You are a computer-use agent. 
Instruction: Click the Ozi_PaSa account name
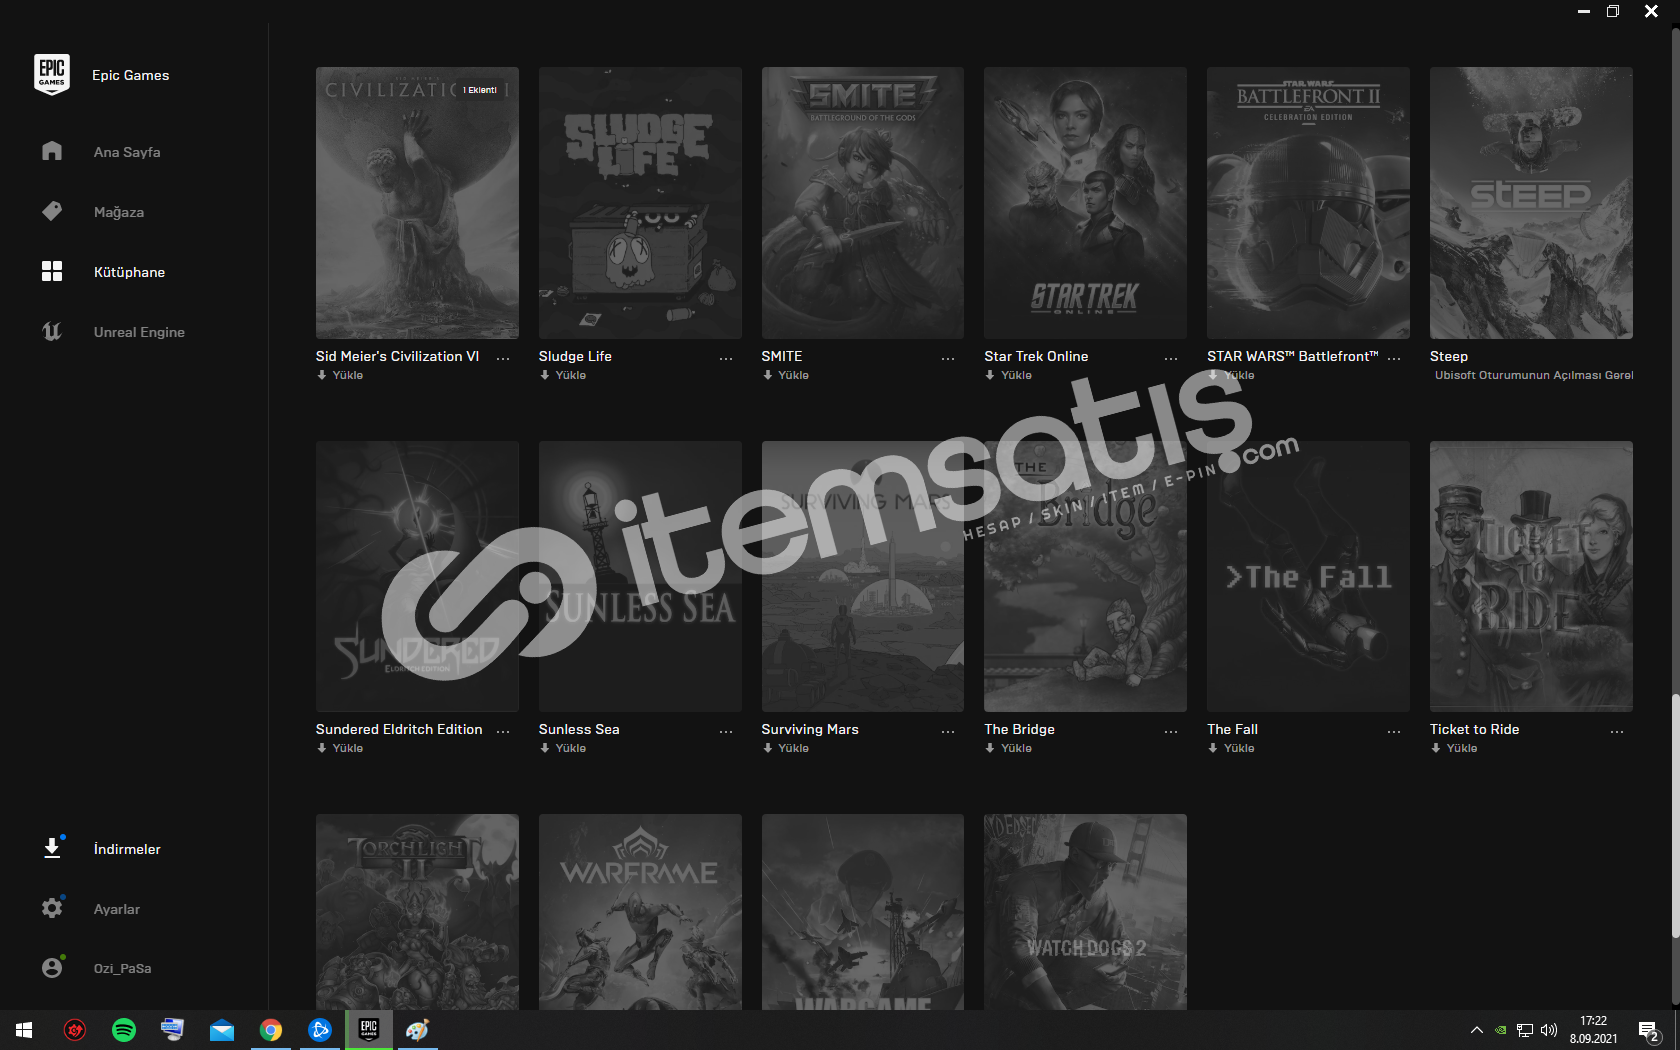[x=123, y=968]
